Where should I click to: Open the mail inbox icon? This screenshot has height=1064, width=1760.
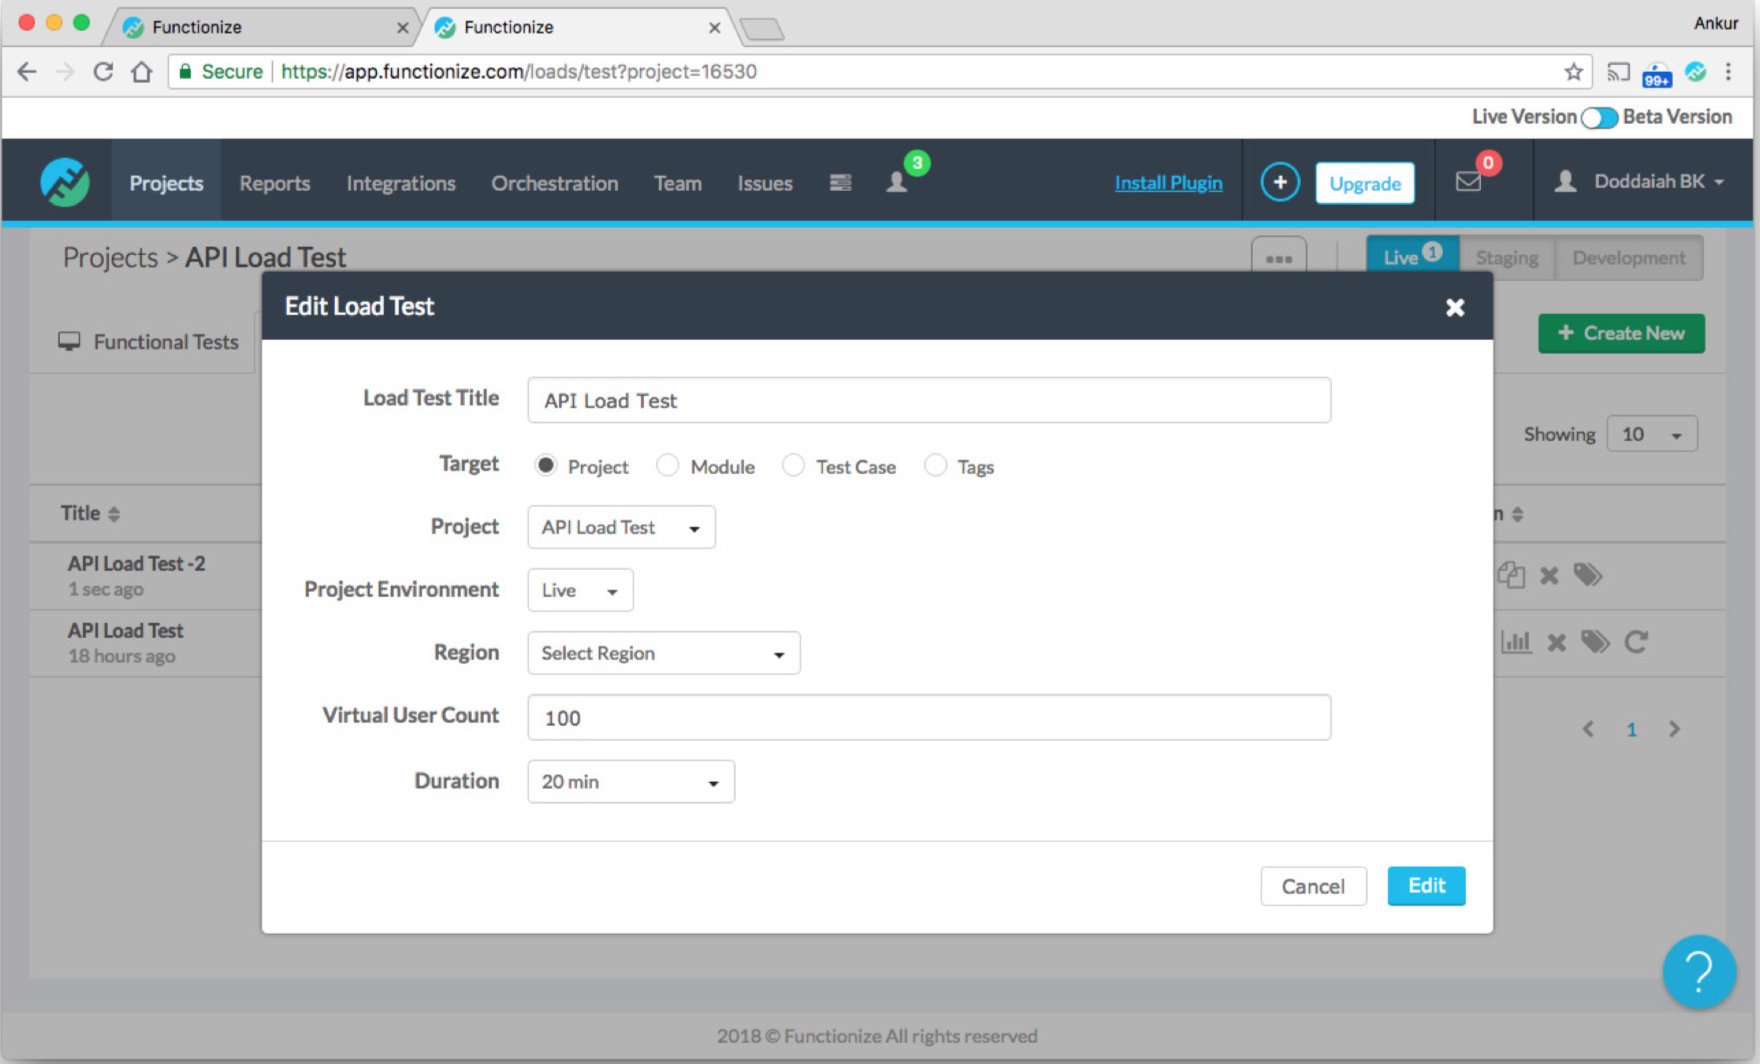pos(1468,182)
